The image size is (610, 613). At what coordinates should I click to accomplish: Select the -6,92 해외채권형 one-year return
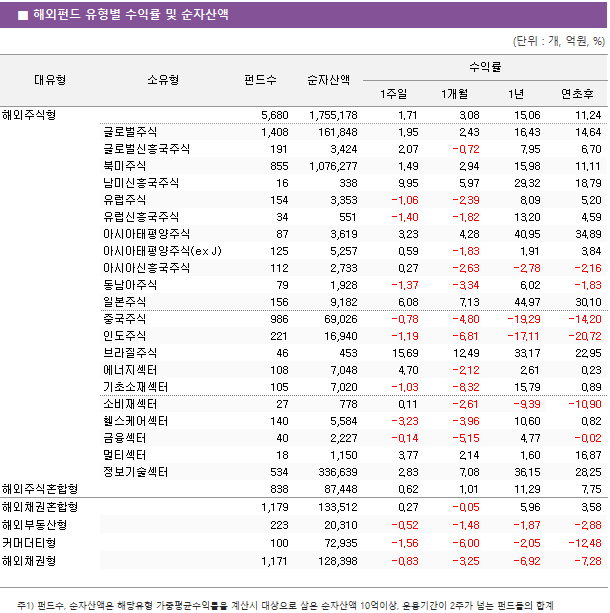(x=527, y=561)
